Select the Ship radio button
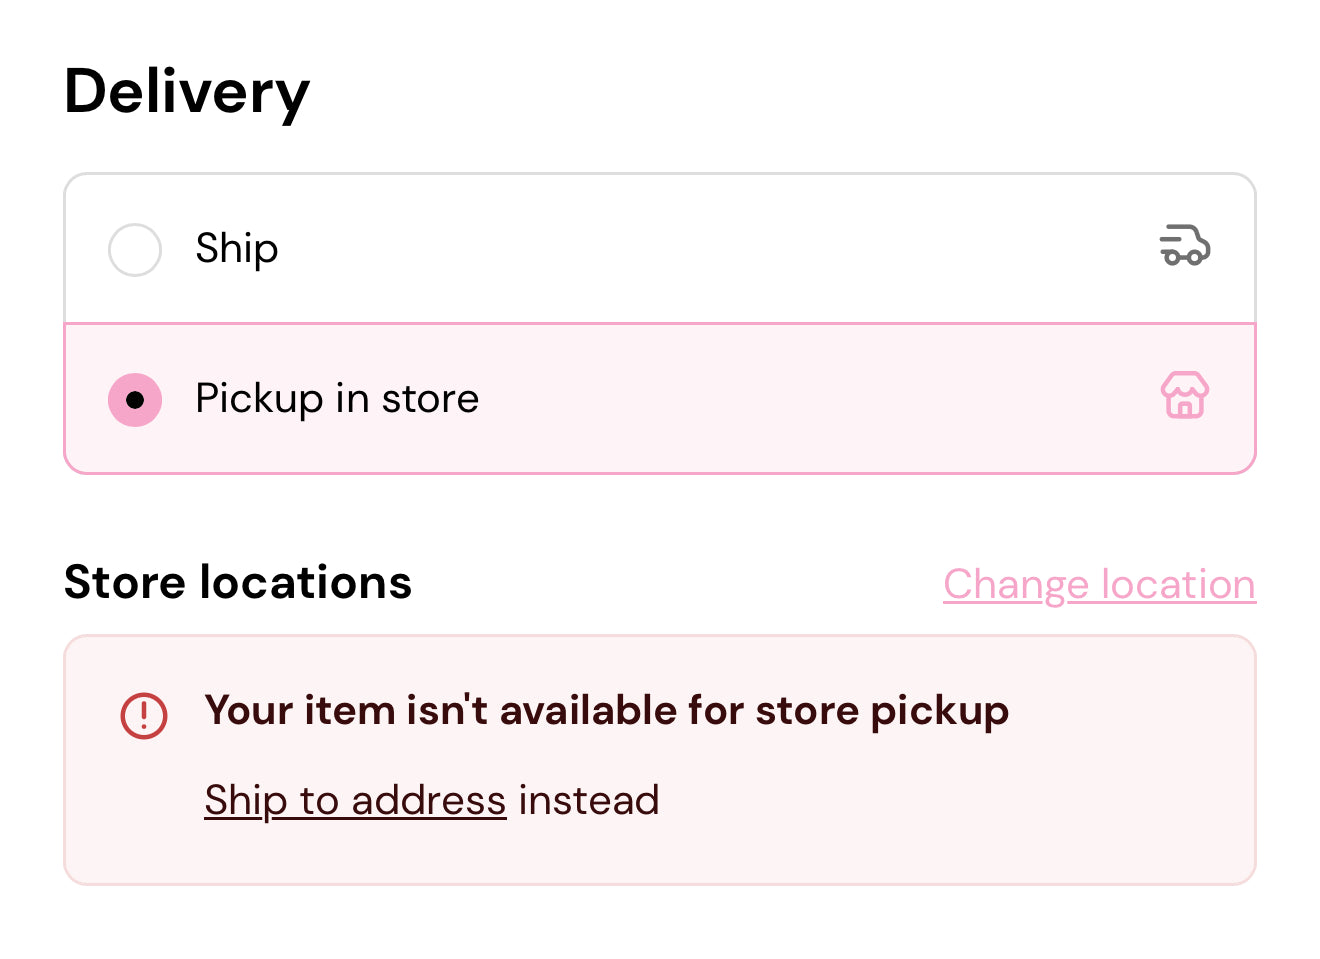1320x959 pixels. (135, 249)
